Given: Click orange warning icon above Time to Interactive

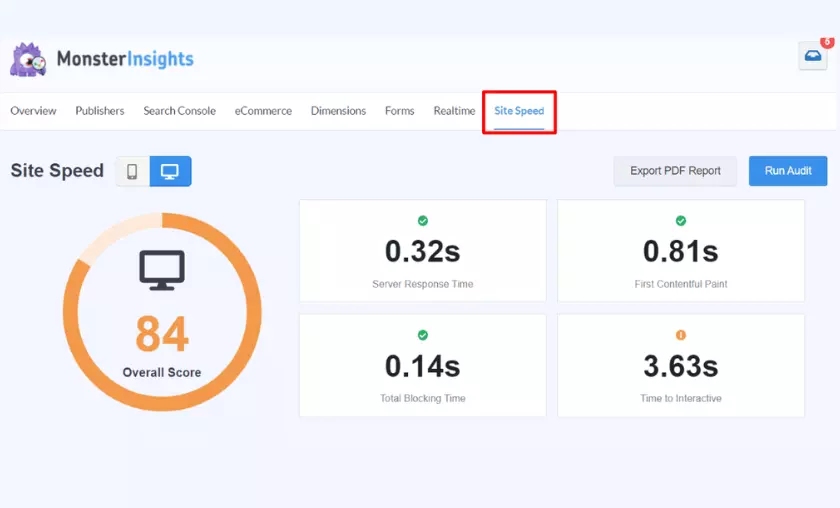Looking at the screenshot, I should click(681, 335).
